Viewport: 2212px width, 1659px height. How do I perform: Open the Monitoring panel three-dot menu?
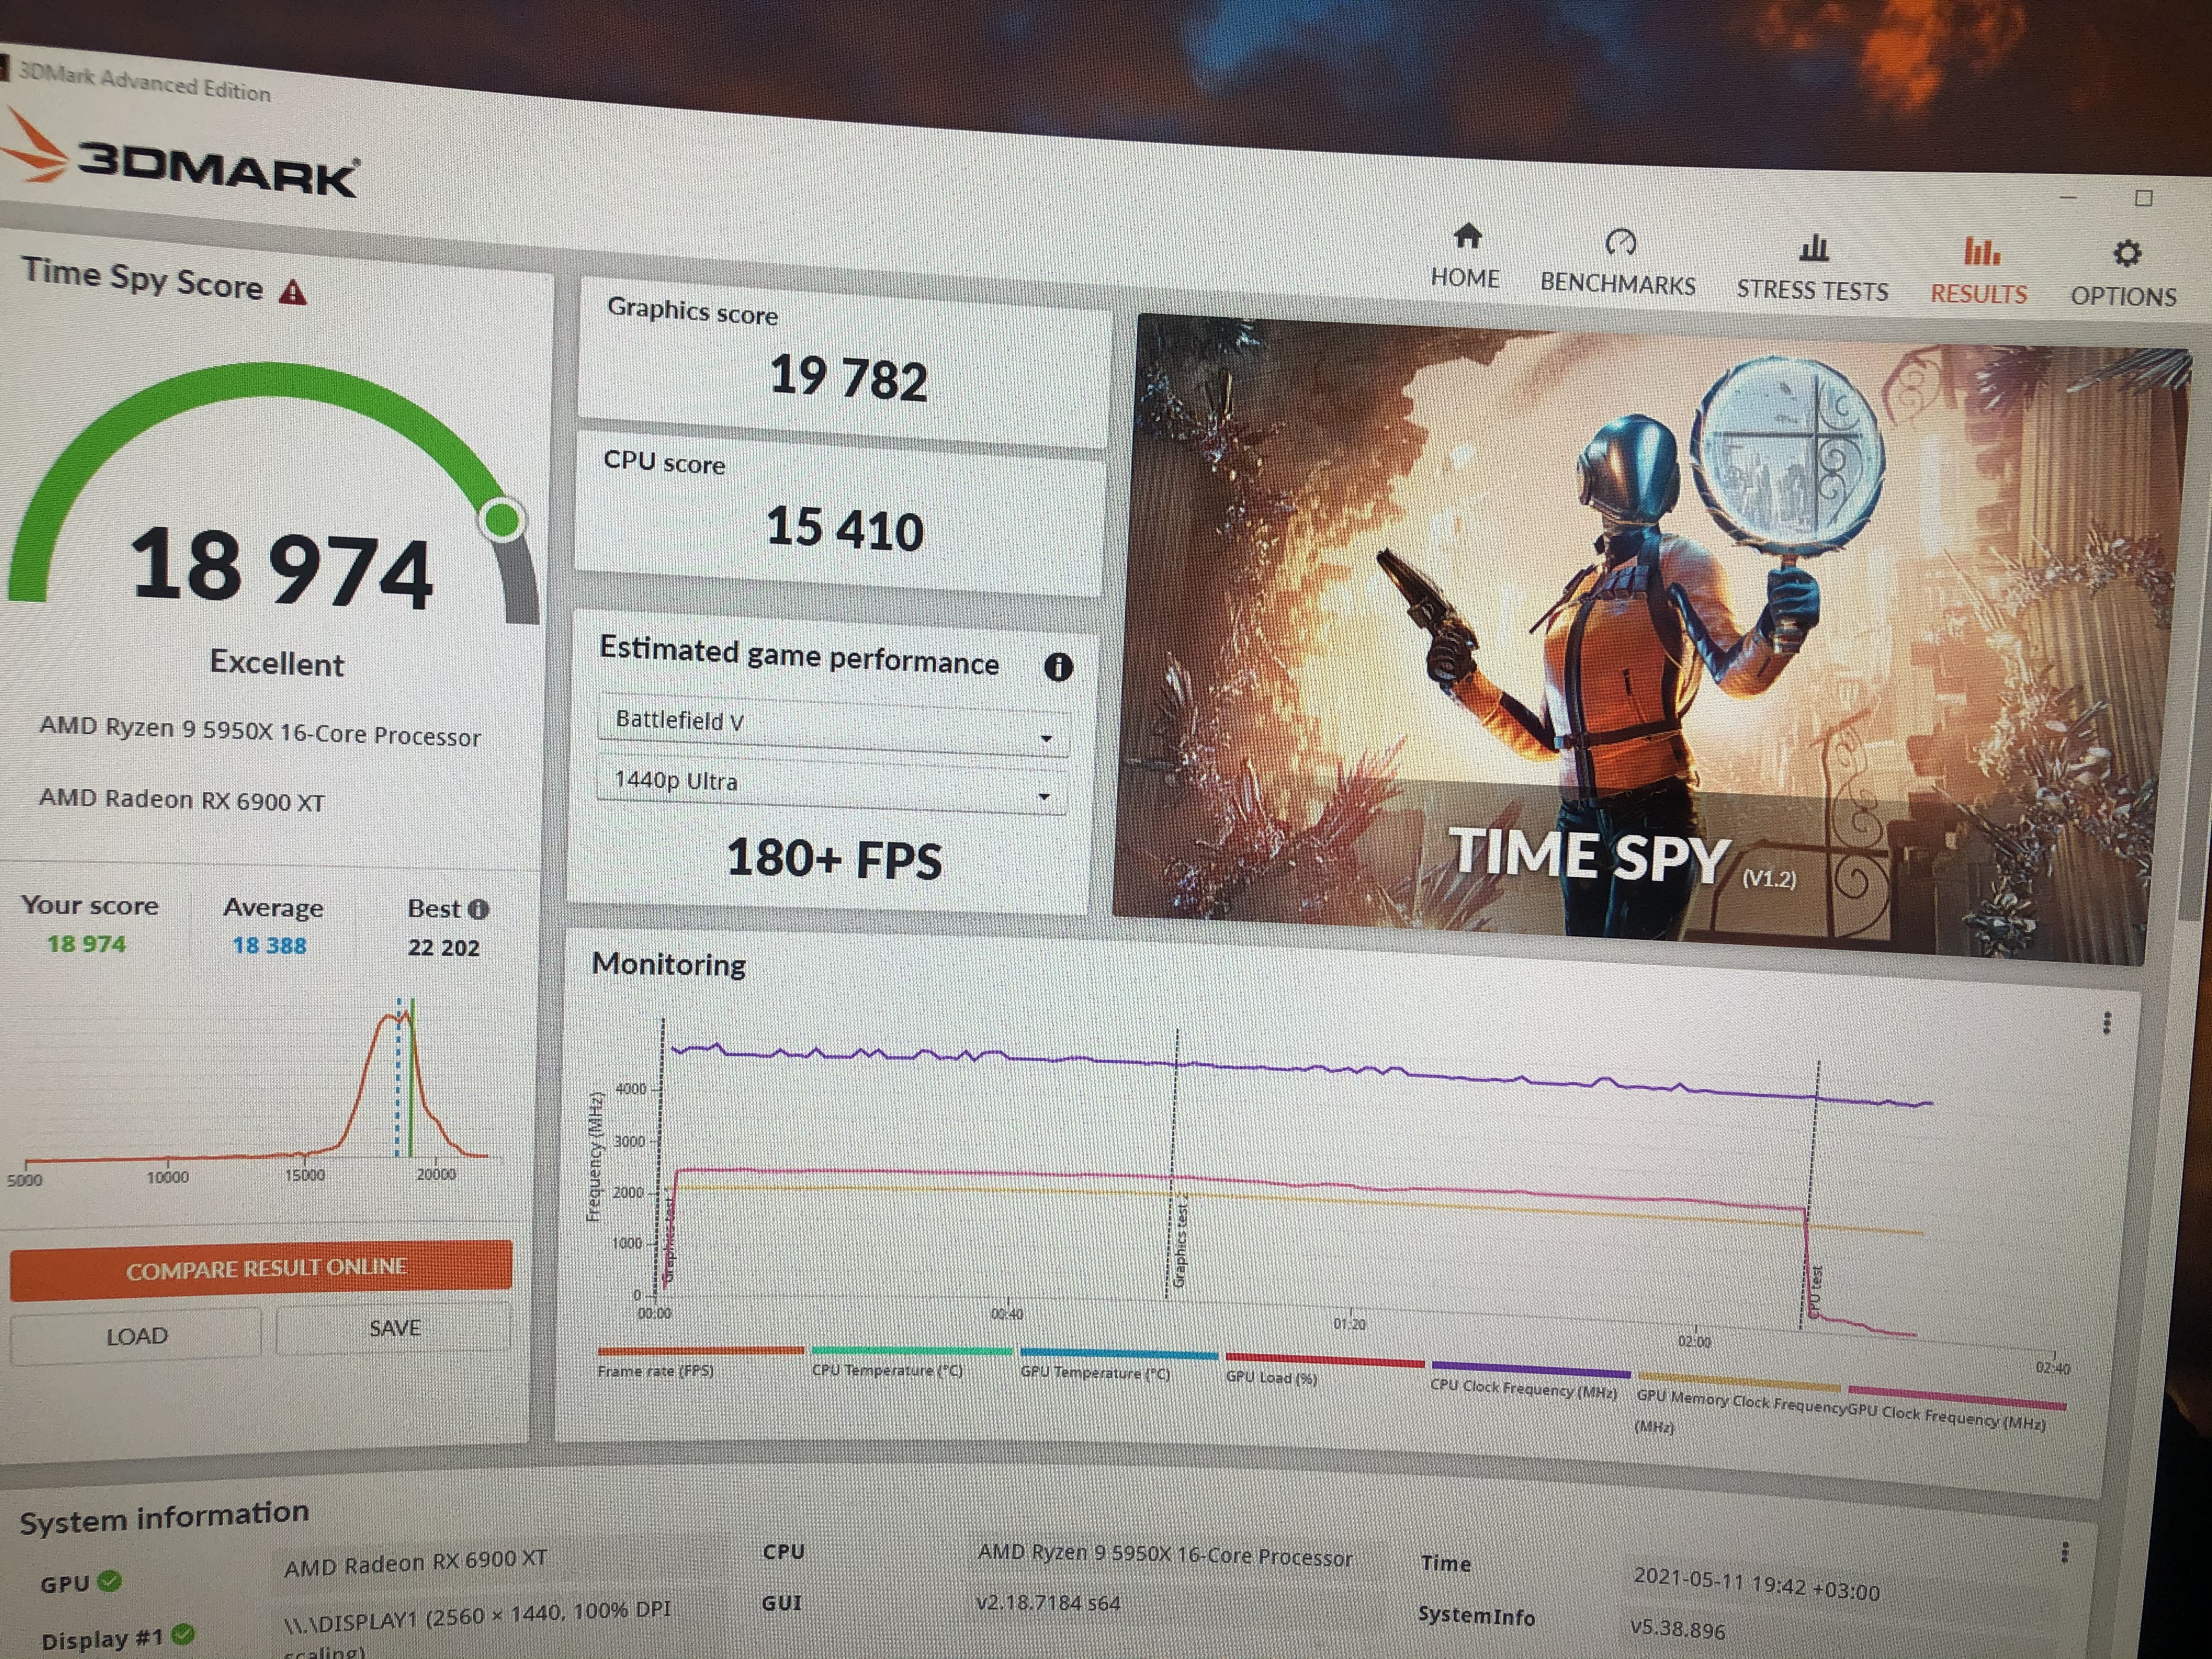(x=2106, y=1023)
